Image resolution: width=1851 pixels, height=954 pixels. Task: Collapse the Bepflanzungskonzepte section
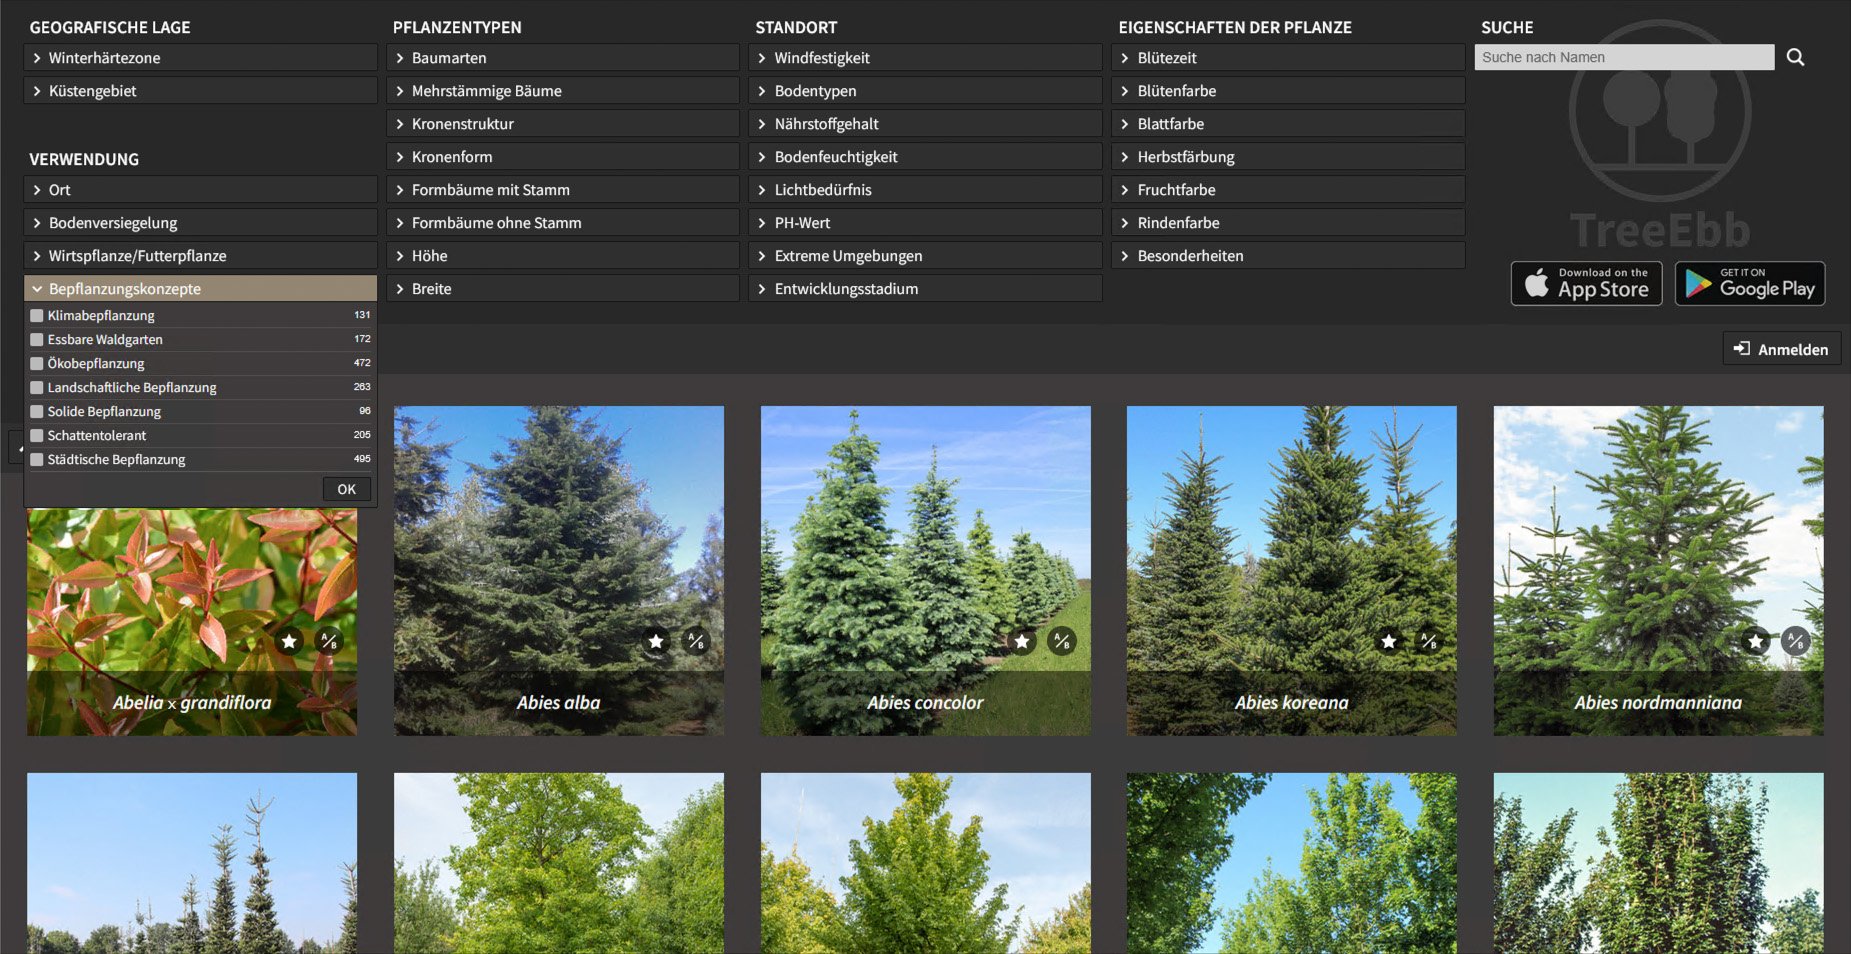point(200,289)
